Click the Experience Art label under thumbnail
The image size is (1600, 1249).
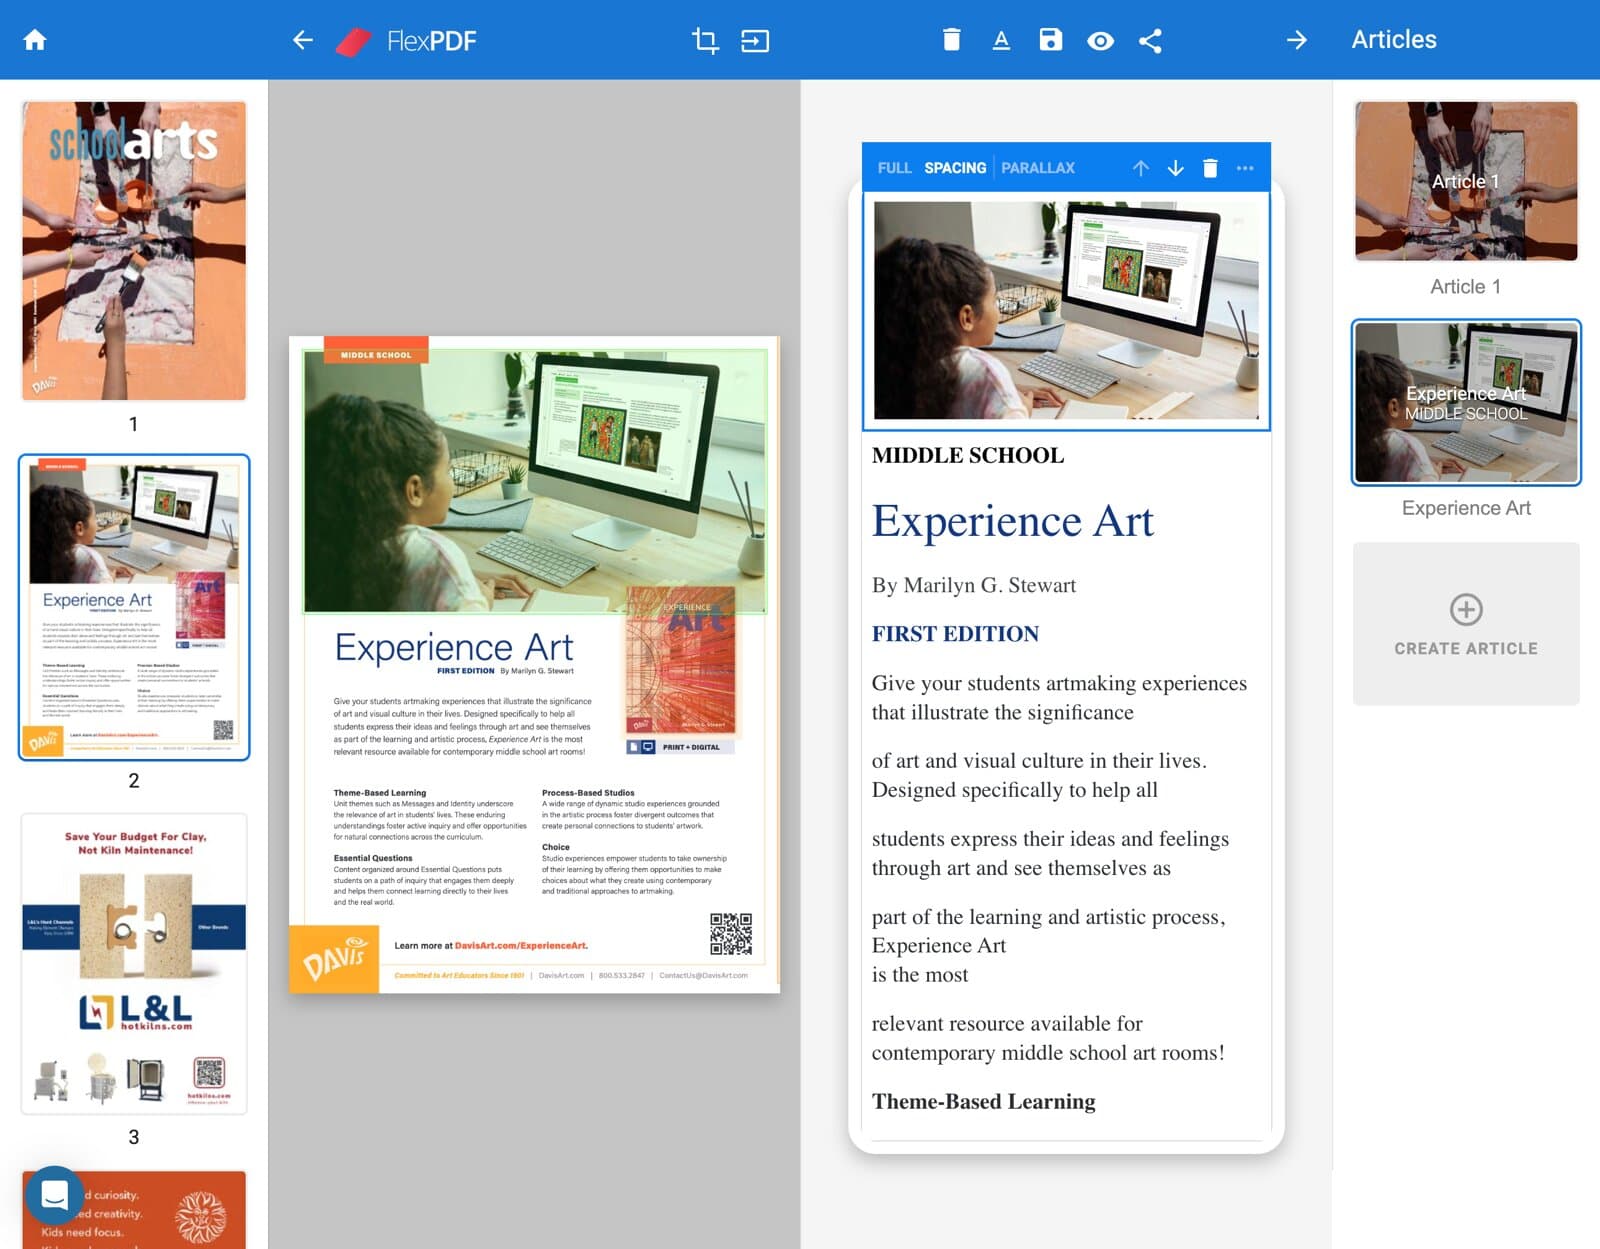1466,508
